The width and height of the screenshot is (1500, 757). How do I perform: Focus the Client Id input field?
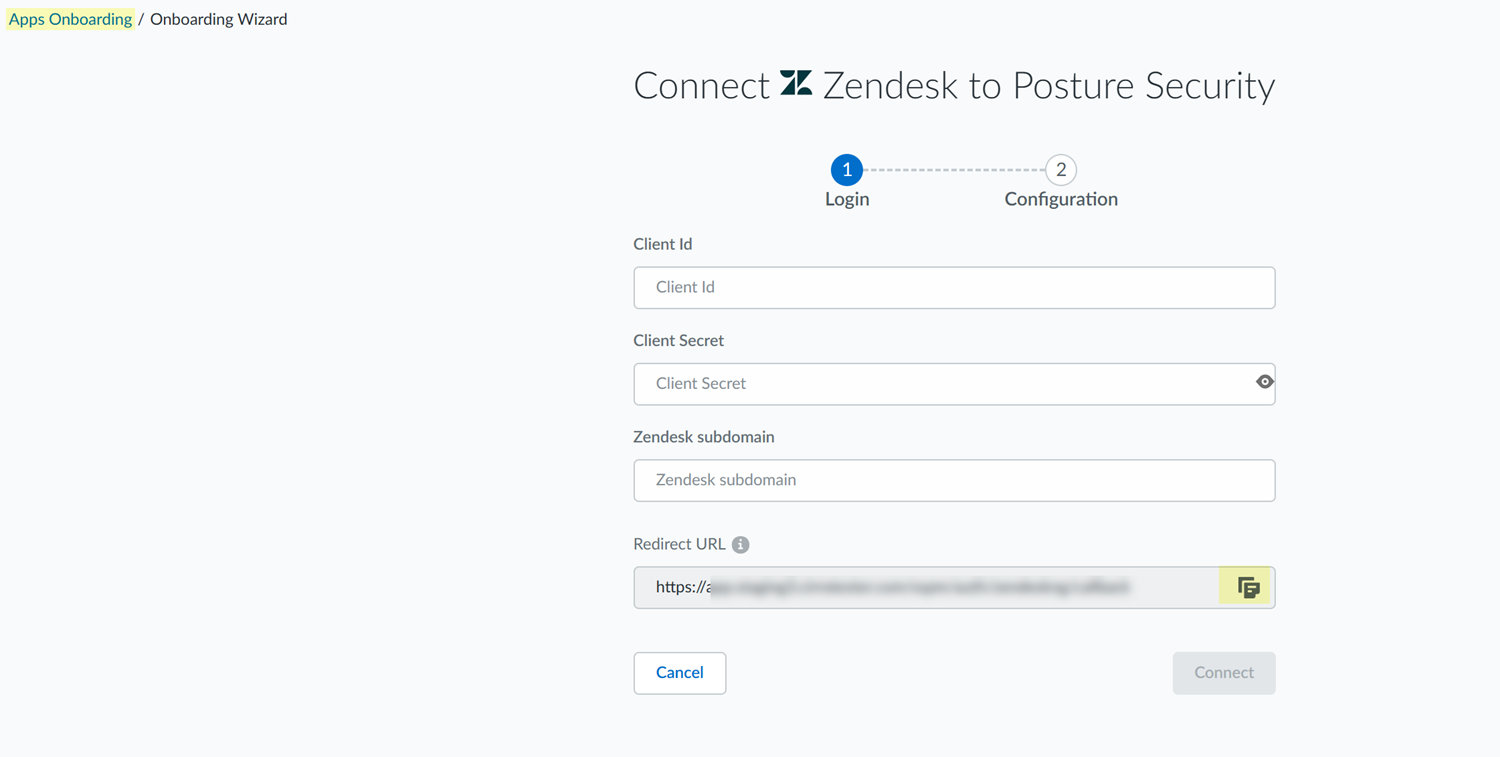[954, 288]
